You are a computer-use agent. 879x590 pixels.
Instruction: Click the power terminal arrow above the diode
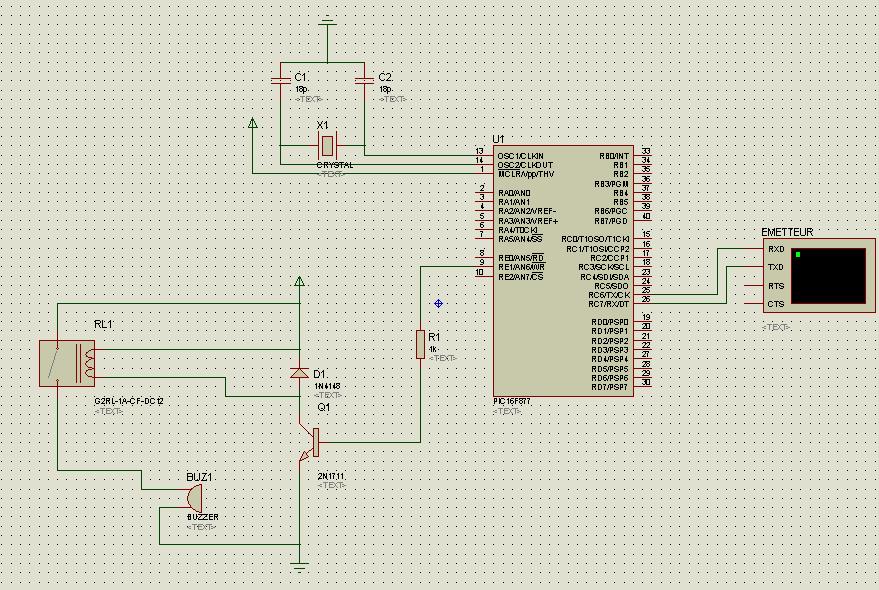pos(299,281)
